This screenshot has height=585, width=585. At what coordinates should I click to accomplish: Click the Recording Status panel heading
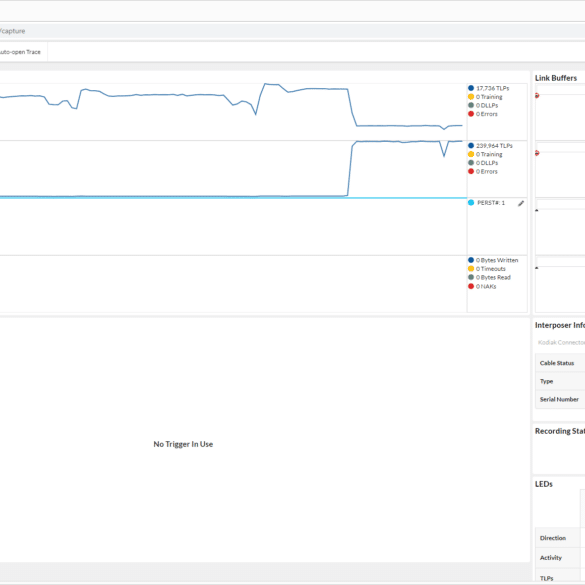pyautogui.click(x=560, y=431)
